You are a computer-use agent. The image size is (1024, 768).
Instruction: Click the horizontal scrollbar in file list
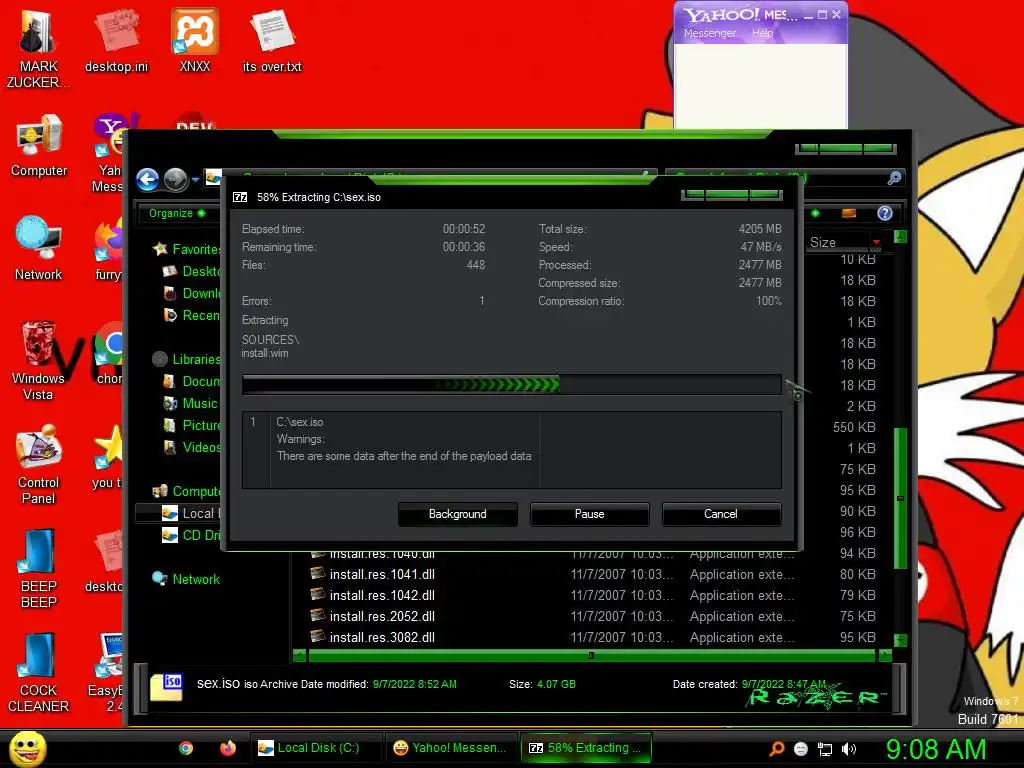click(591, 655)
